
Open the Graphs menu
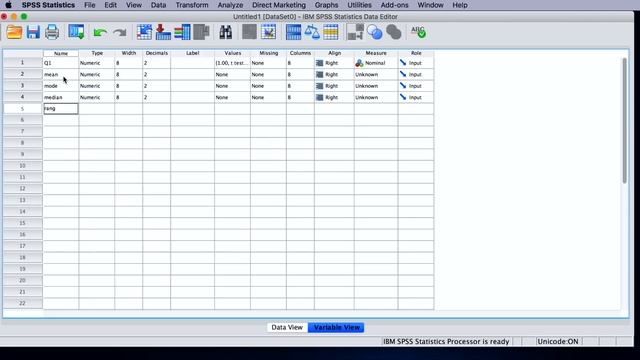[x=326, y=5]
